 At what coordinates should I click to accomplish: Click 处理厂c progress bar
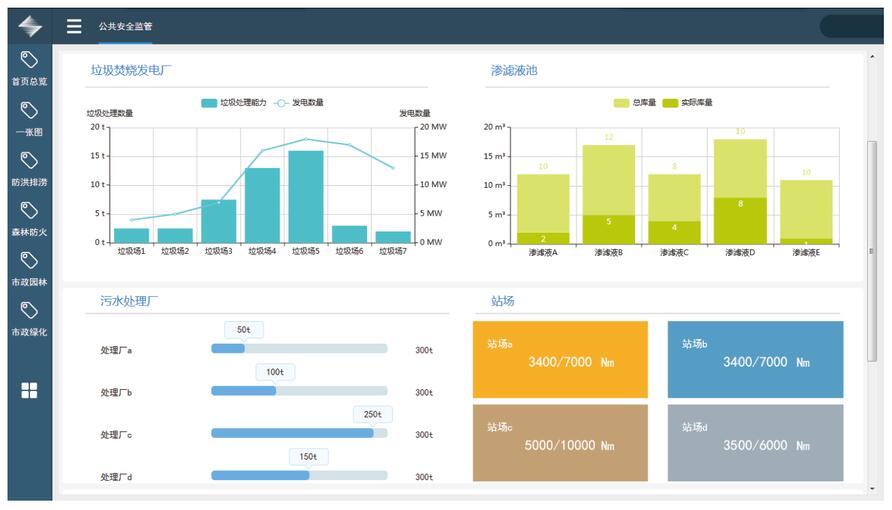point(299,433)
